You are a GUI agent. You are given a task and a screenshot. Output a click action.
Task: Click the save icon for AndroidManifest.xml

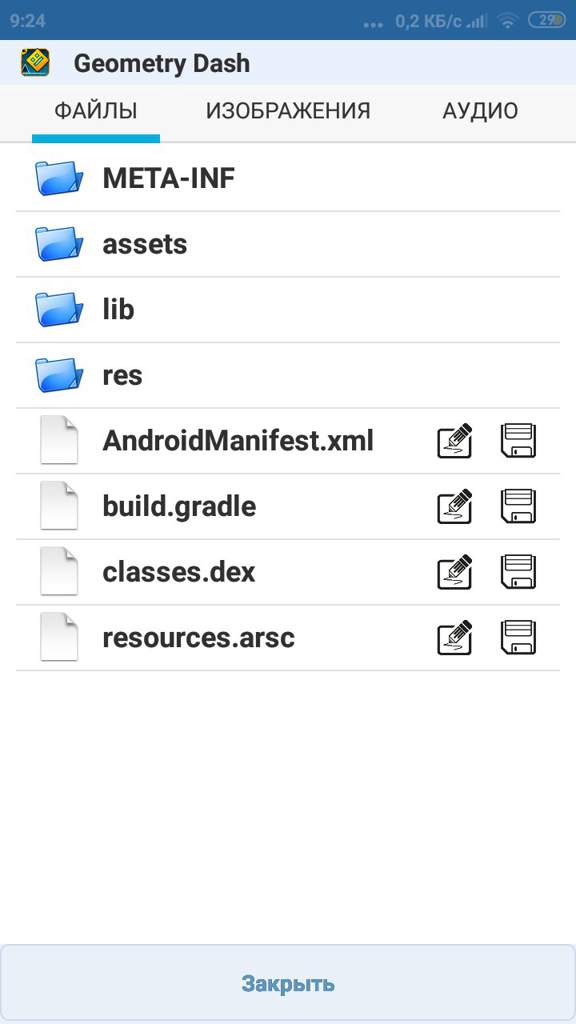[x=518, y=441]
